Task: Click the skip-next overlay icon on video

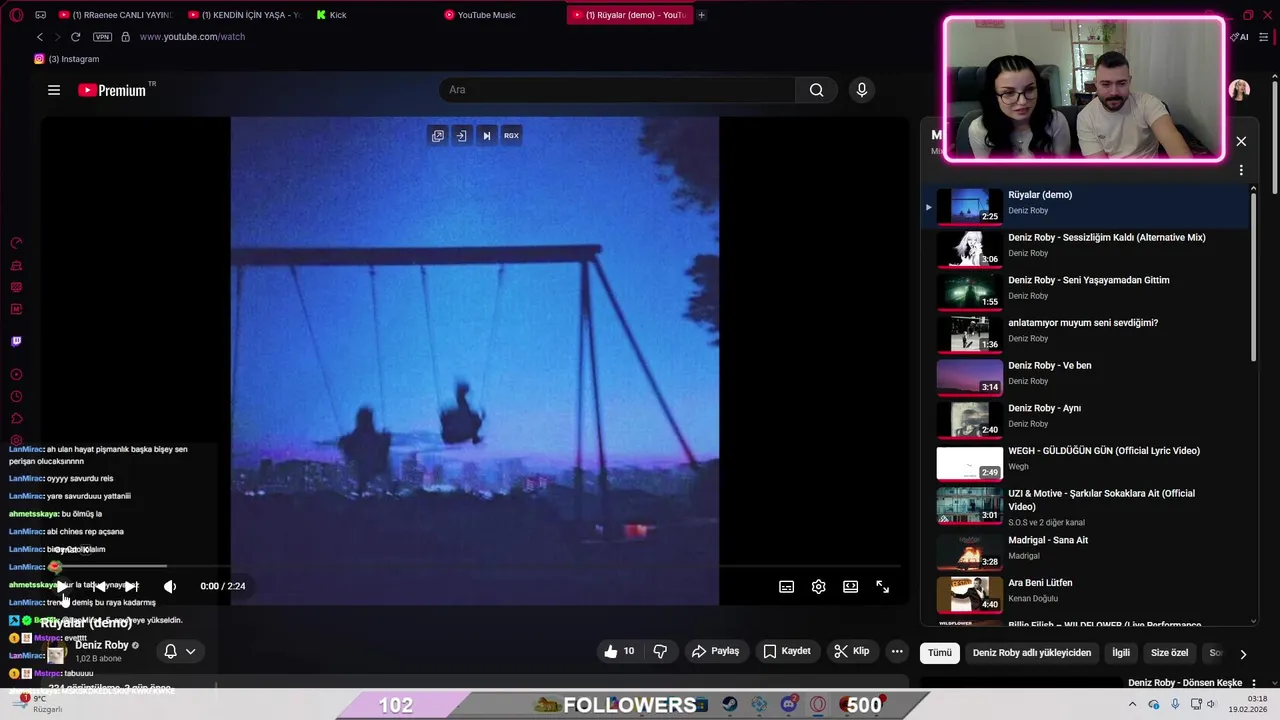Action: point(486,136)
